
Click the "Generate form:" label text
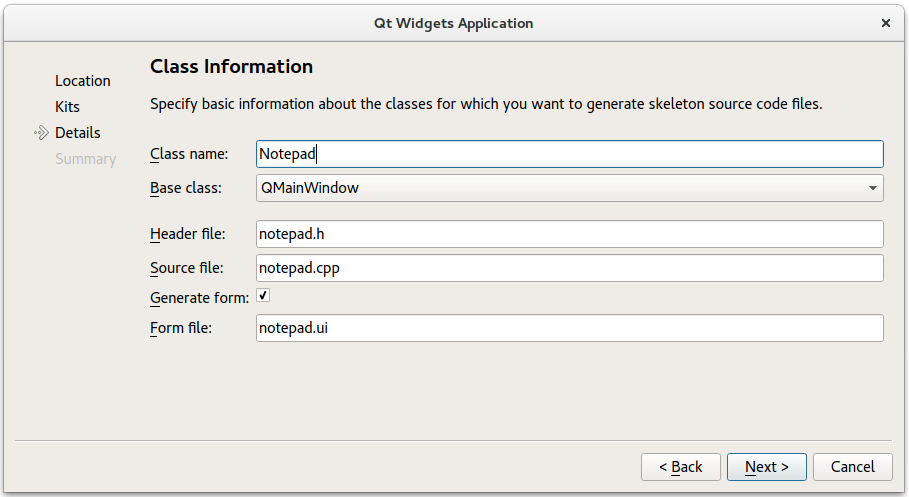pyautogui.click(x=199, y=298)
